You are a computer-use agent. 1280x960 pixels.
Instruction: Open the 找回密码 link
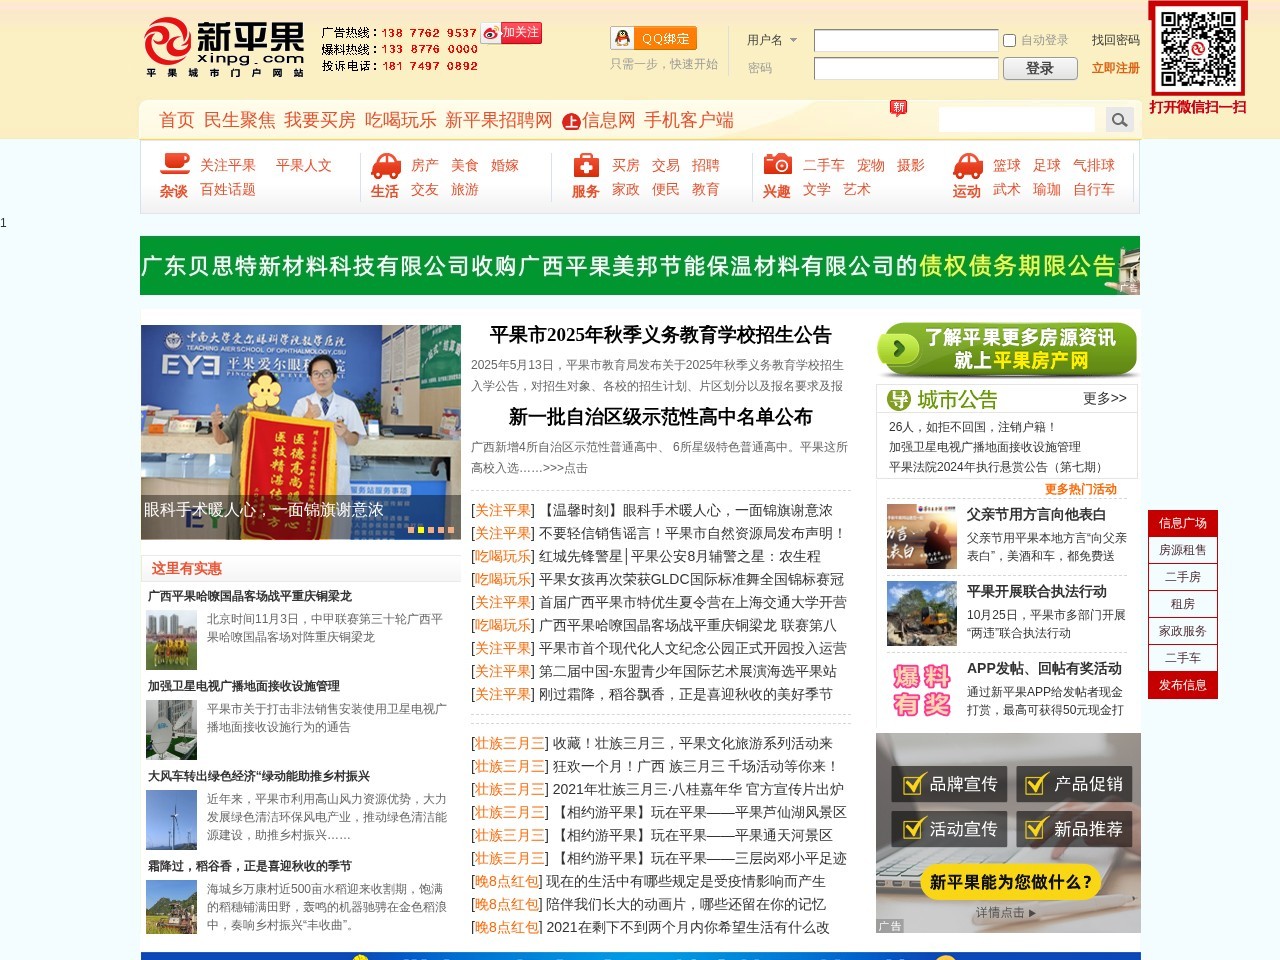[x=1115, y=40]
